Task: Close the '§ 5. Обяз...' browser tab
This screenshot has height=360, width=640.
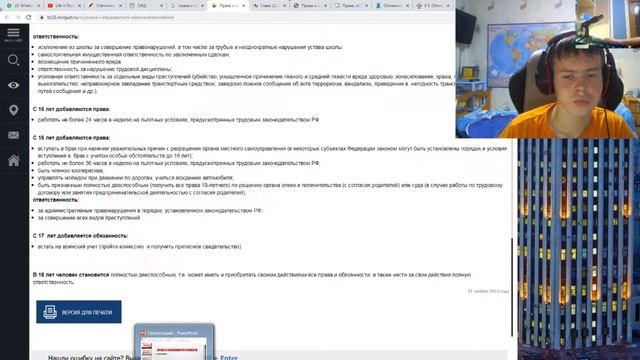Action: pyautogui.click(x=448, y=6)
